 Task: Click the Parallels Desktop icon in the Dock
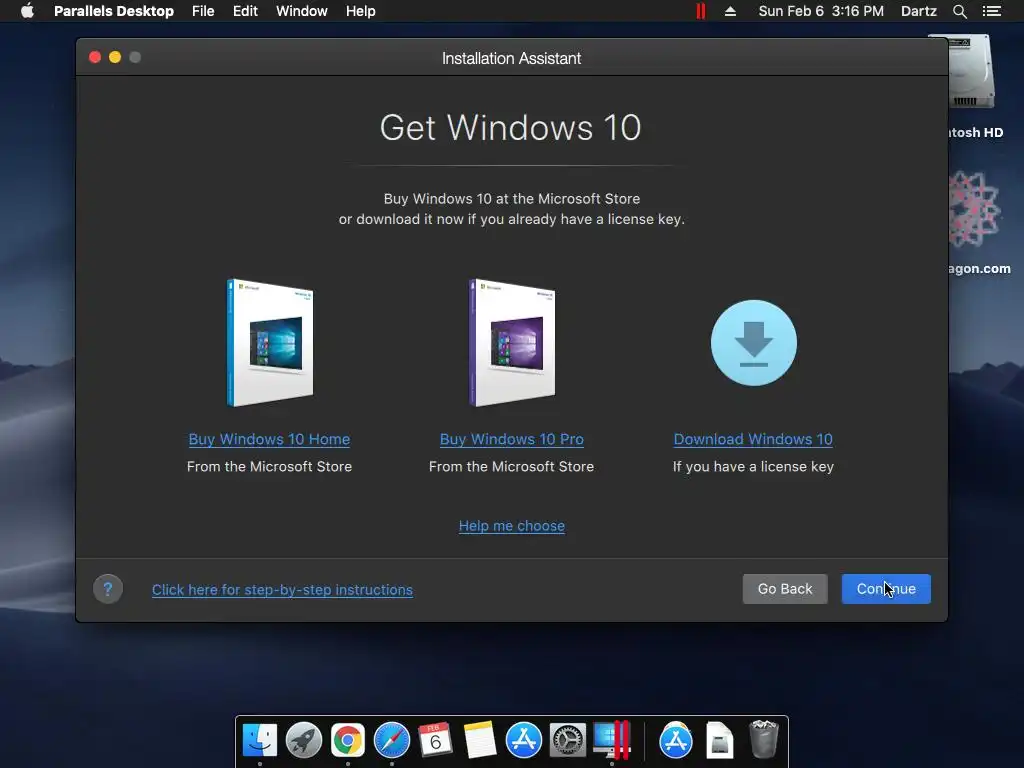612,740
